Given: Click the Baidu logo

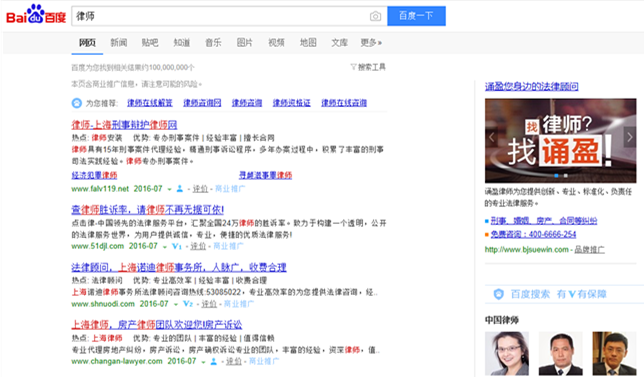Looking at the screenshot, I should [36, 14].
